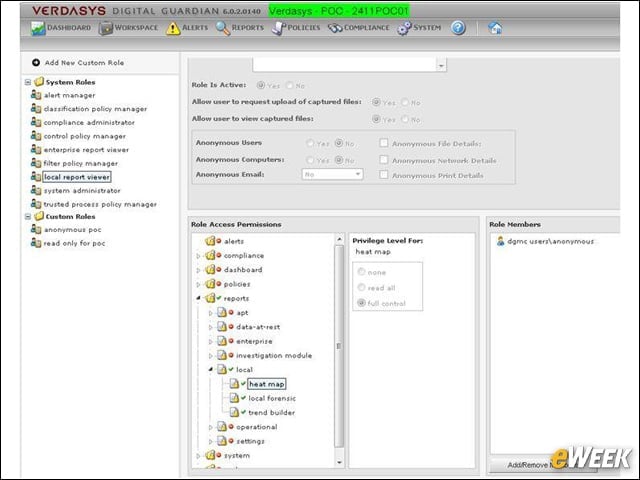
Task: Click the data-at-rest document icon
Action: click(x=222, y=327)
